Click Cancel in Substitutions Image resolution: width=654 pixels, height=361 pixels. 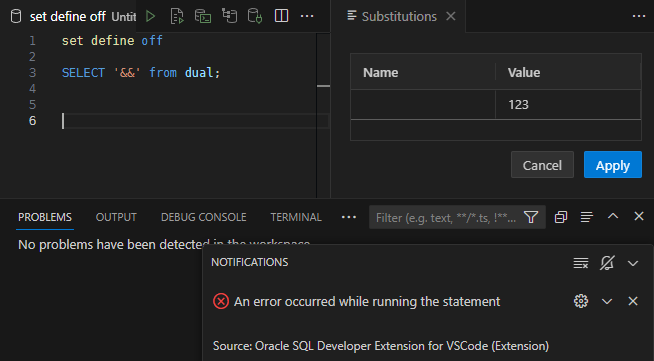coord(542,165)
